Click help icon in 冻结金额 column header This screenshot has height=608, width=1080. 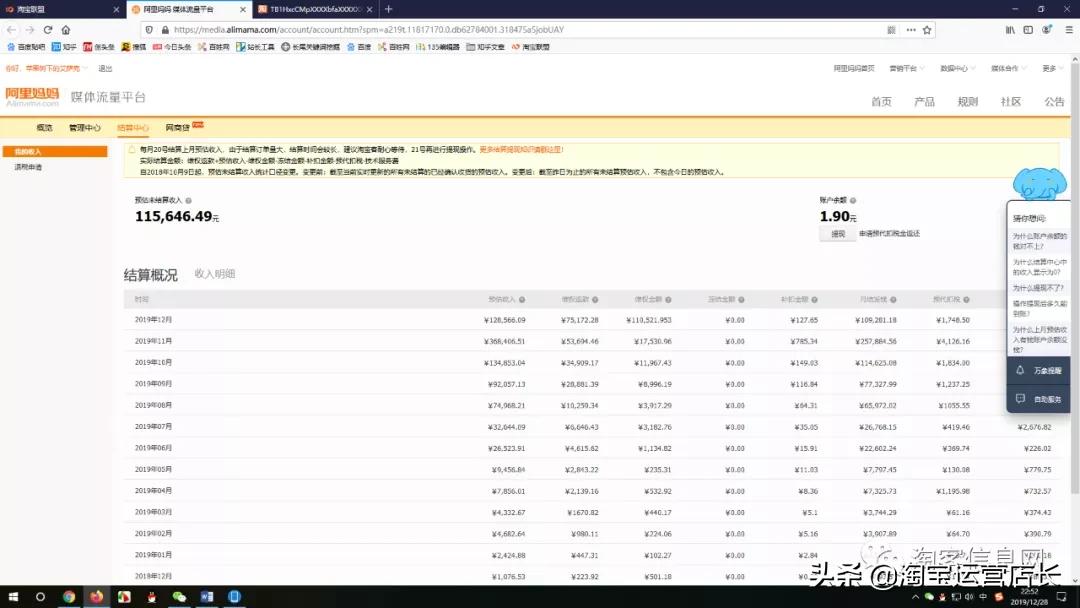coord(741,300)
